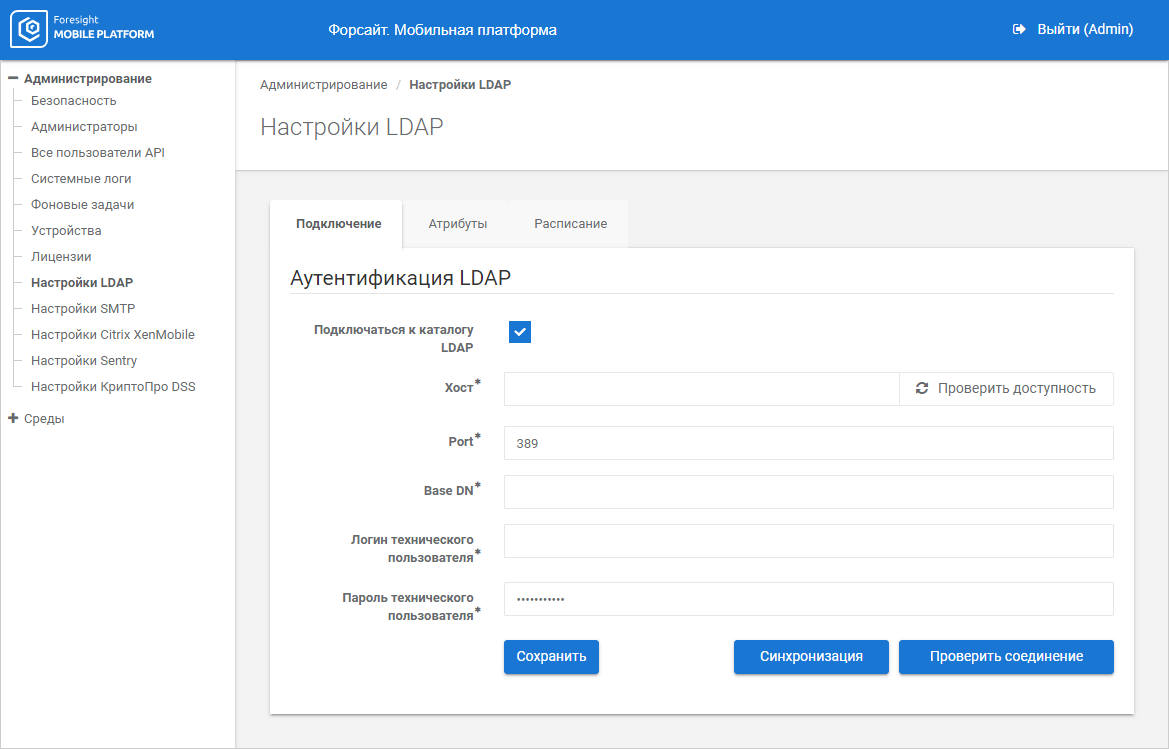Click the Пароль технического пользователя field
The image size is (1169, 749).
click(x=808, y=599)
